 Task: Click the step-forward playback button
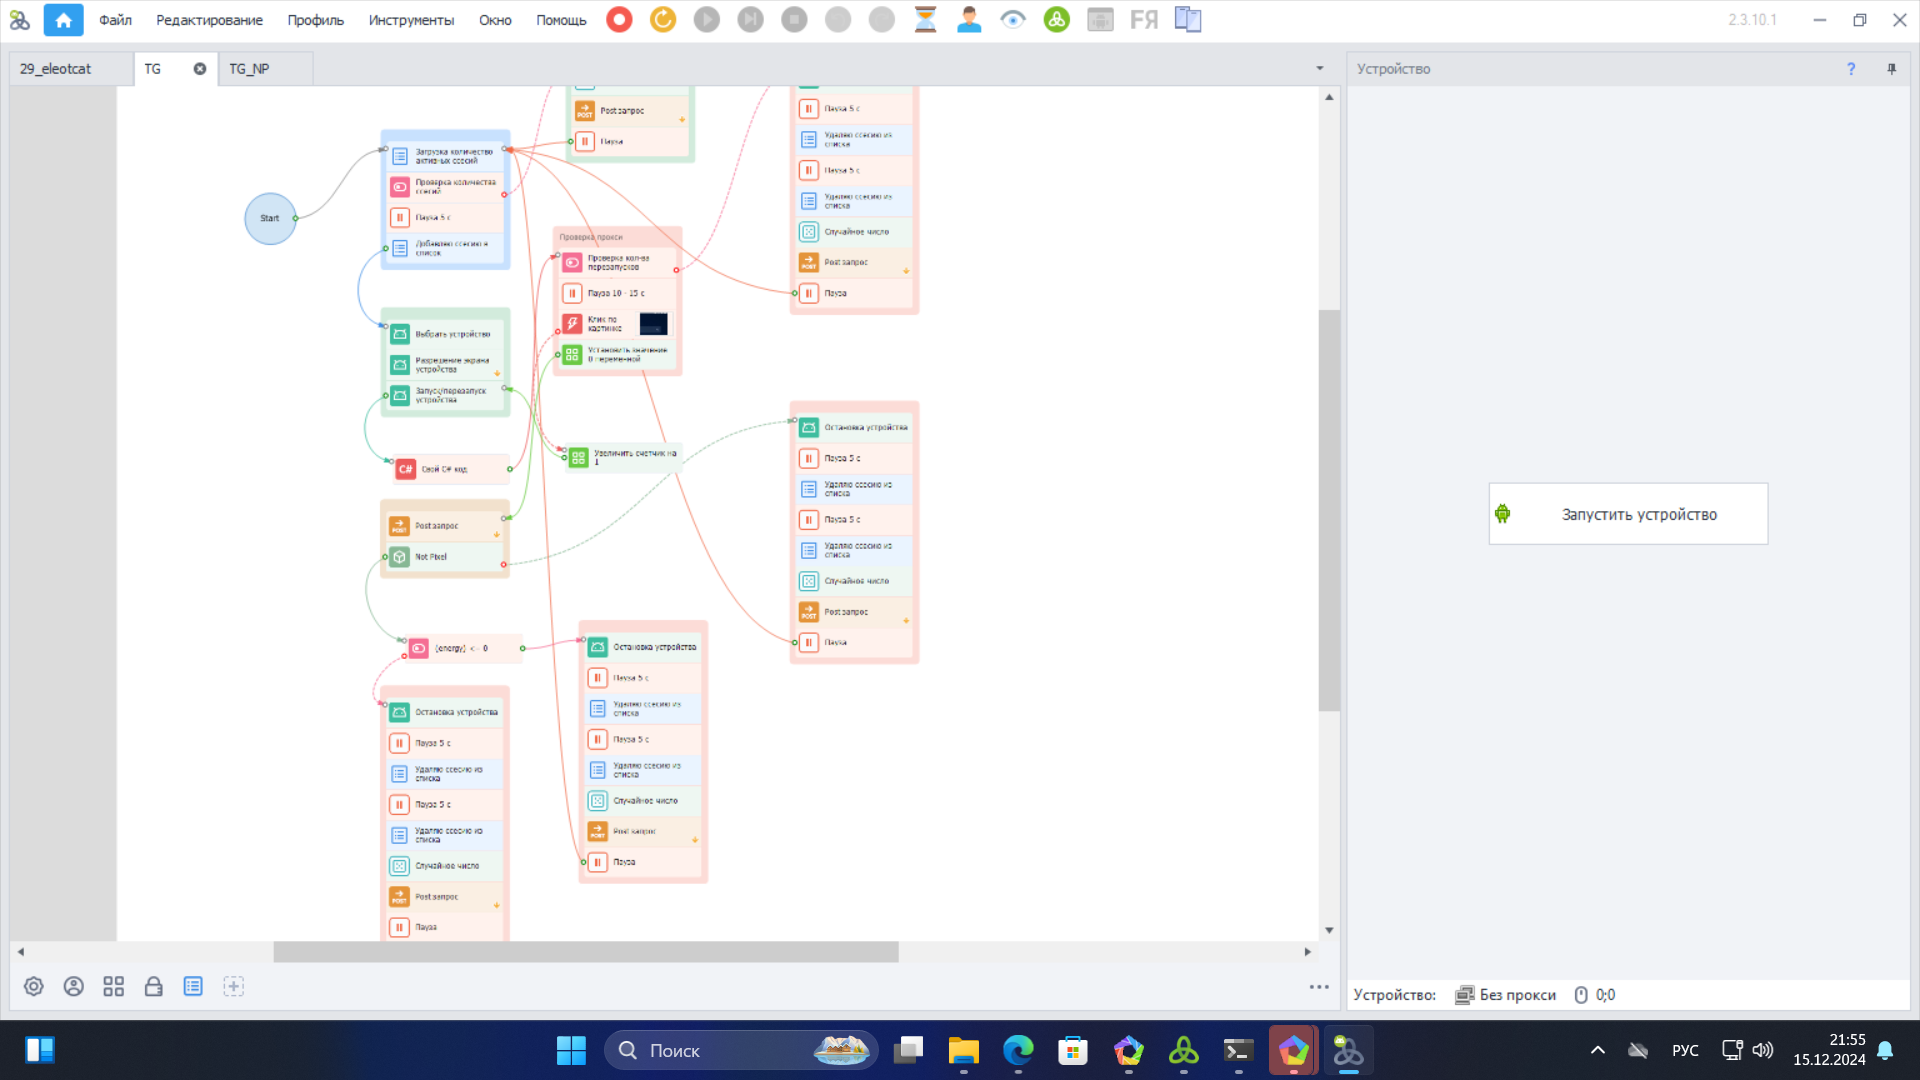point(750,20)
